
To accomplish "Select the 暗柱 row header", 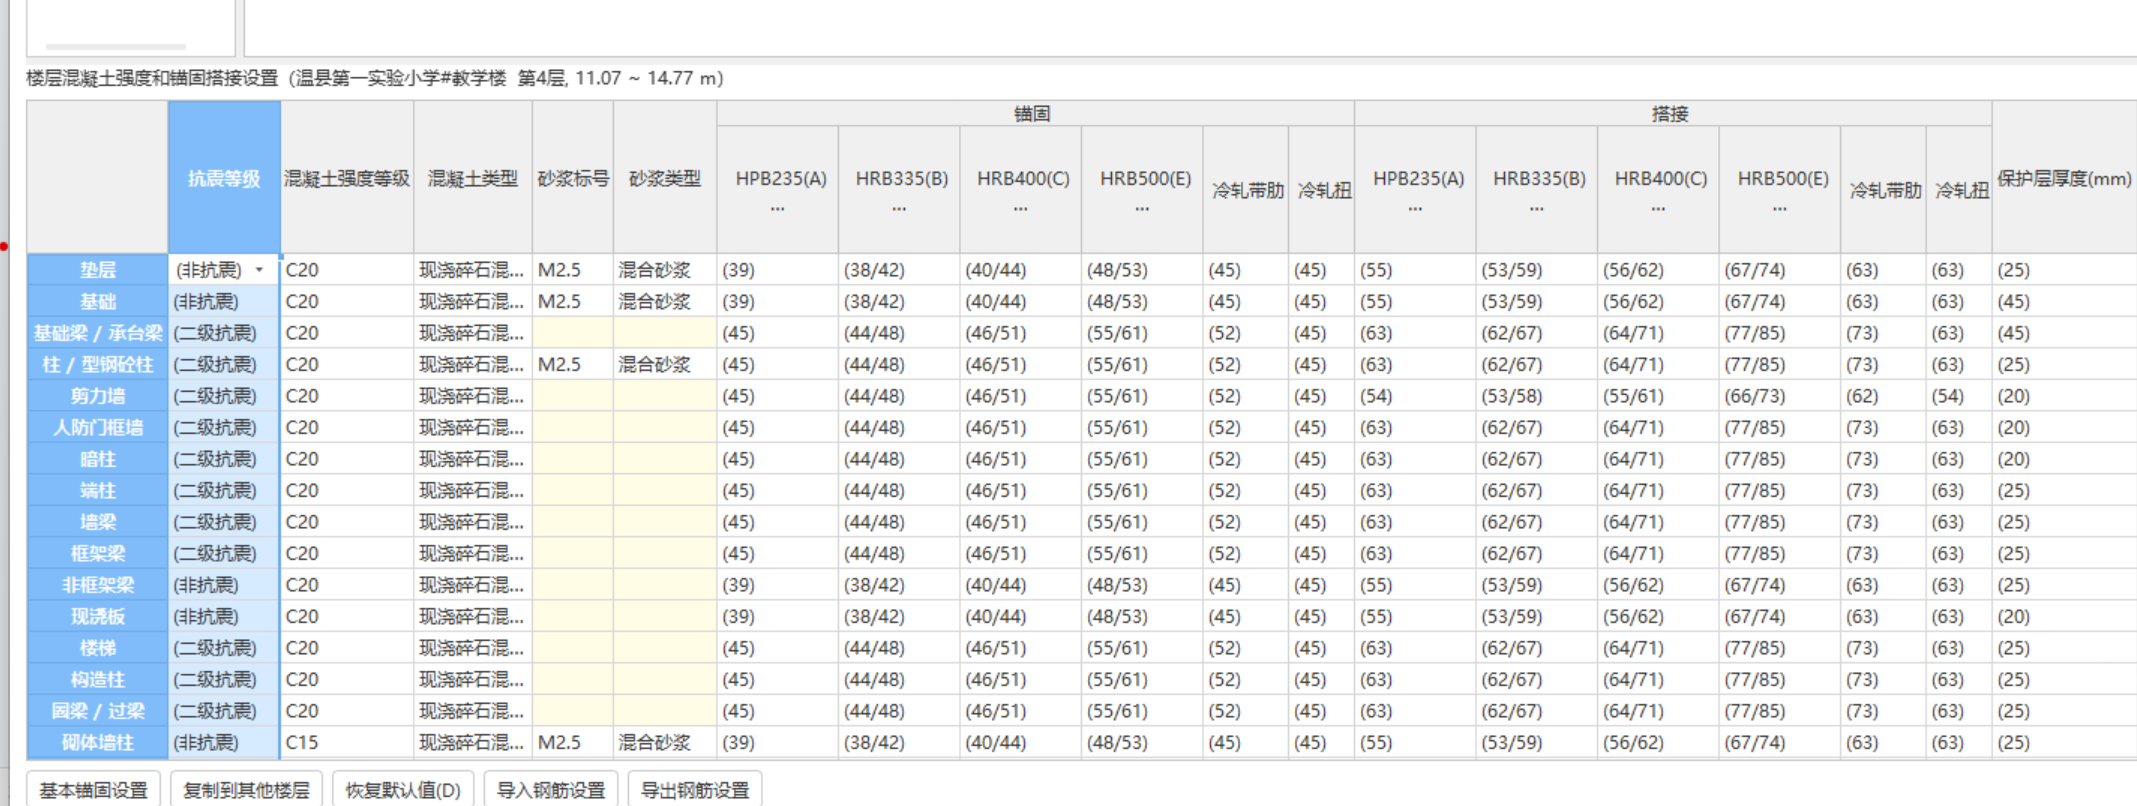I will click(97, 459).
